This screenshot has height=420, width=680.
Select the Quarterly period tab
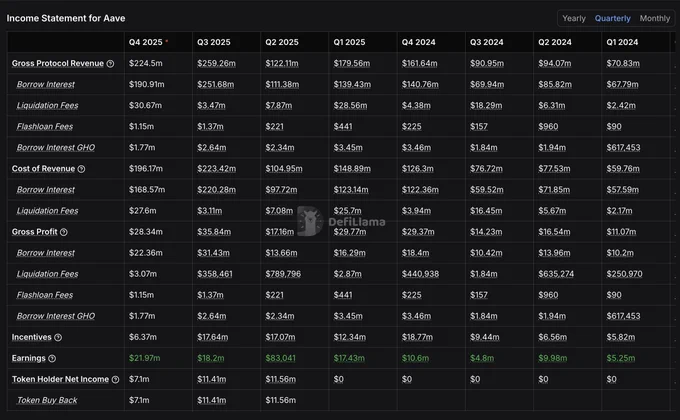pos(612,18)
